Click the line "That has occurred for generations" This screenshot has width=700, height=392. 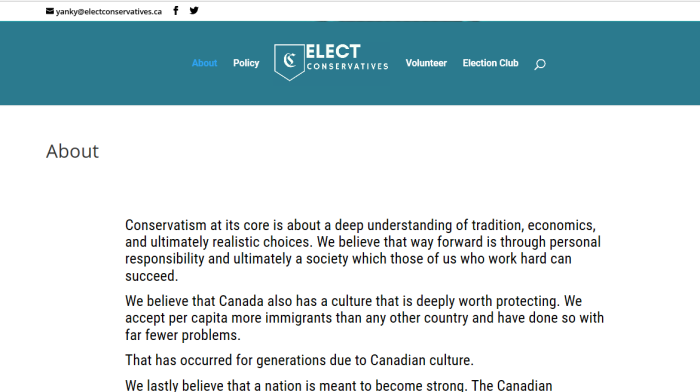pyautogui.click(x=299, y=360)
